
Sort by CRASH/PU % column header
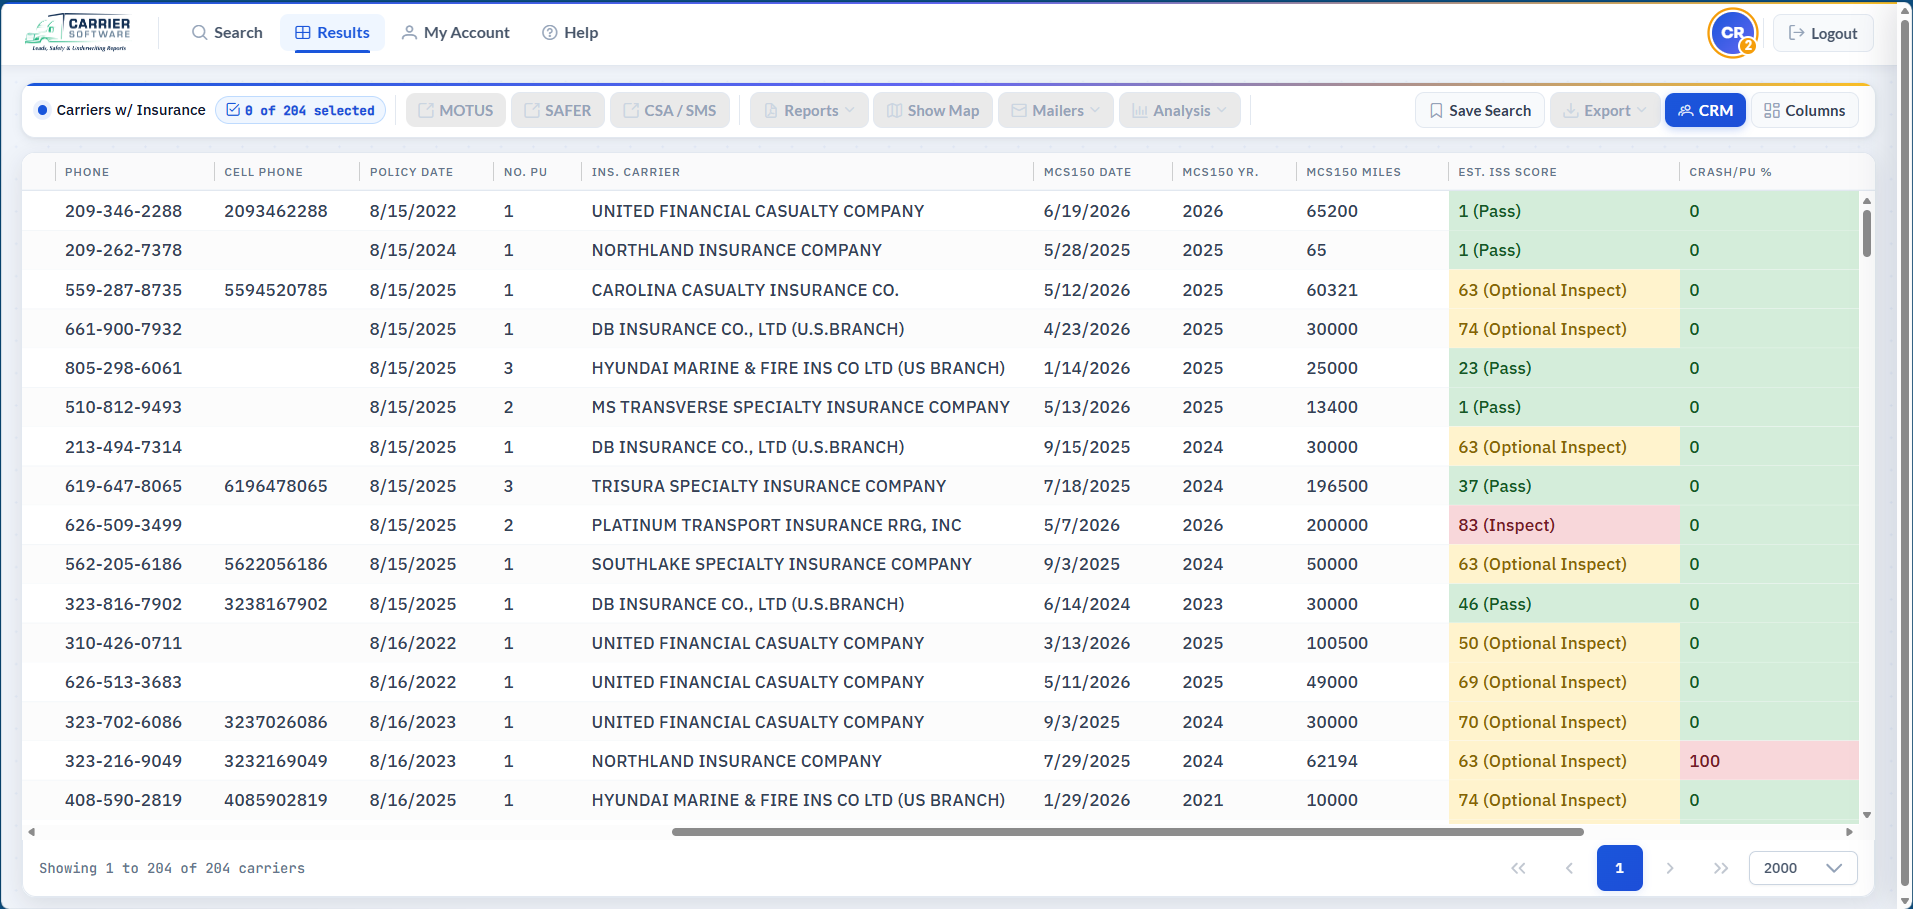point(1730,172)
